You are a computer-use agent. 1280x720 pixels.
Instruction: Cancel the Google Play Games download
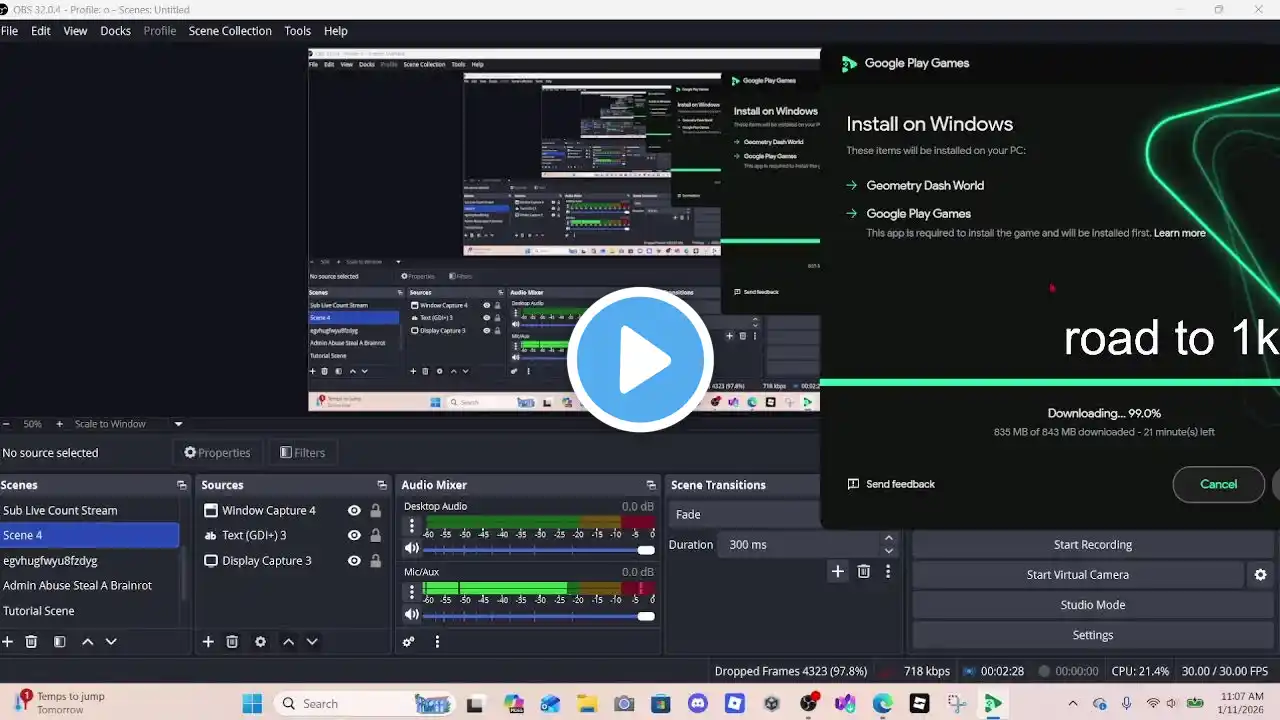1218,484
